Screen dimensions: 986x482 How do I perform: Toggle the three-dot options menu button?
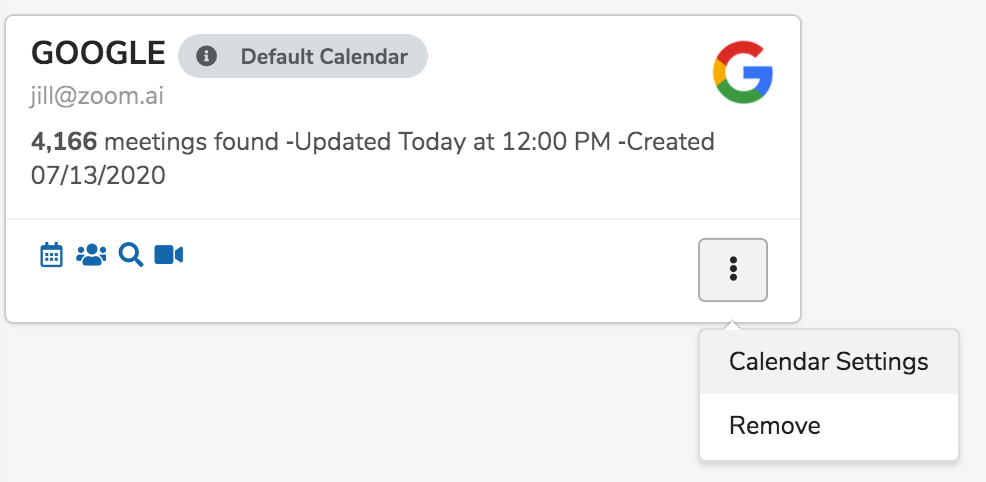coord(733,269)
